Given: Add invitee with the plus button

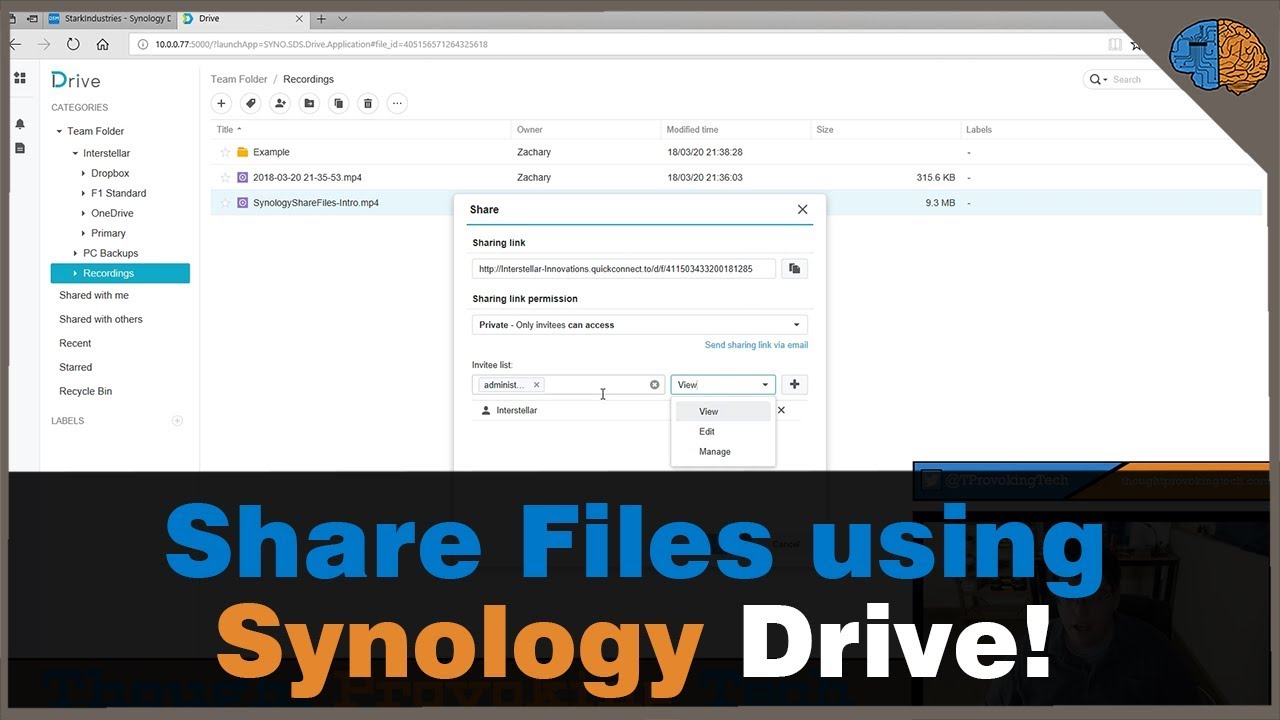Looking at the screenshot, I should [794, 384].
